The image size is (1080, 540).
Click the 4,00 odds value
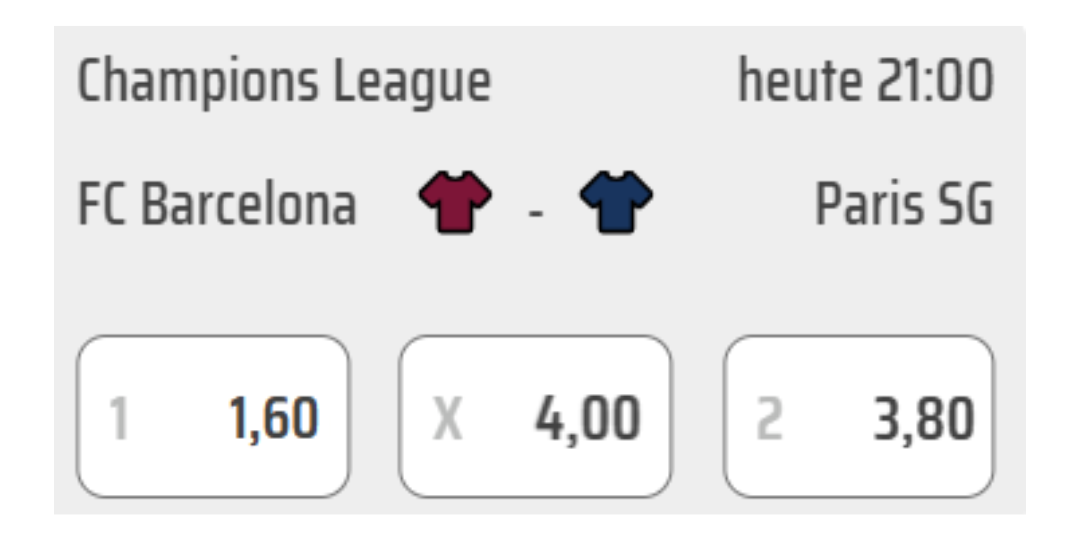587,420
